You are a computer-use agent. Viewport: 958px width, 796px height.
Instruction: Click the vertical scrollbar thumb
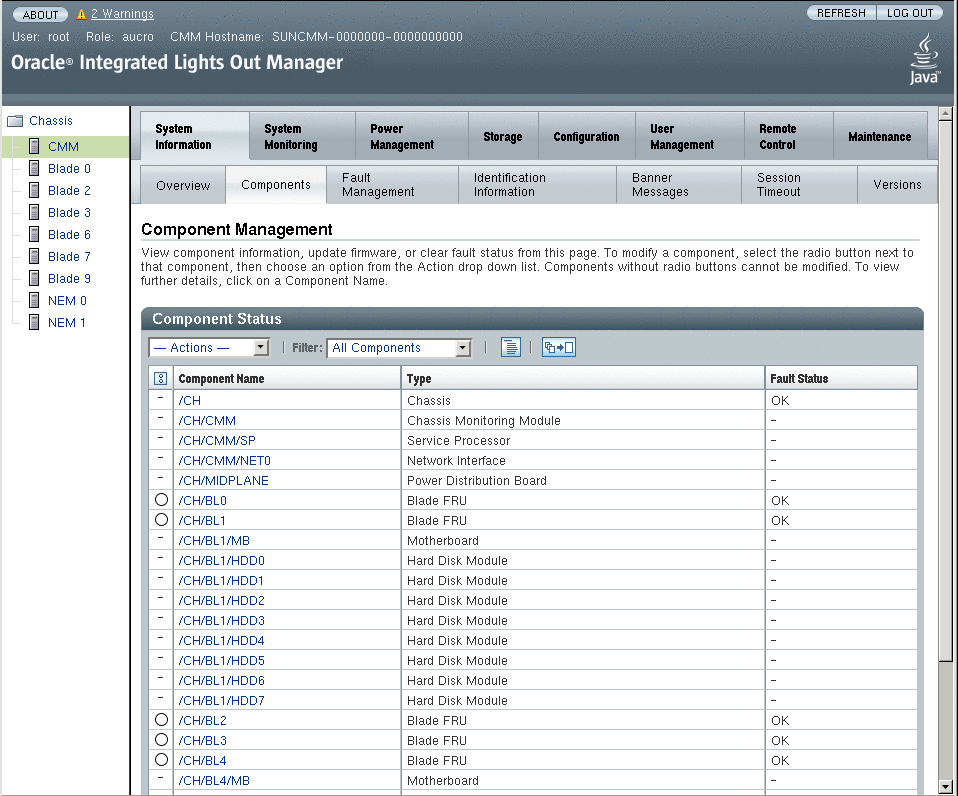[x=945, y=391]
